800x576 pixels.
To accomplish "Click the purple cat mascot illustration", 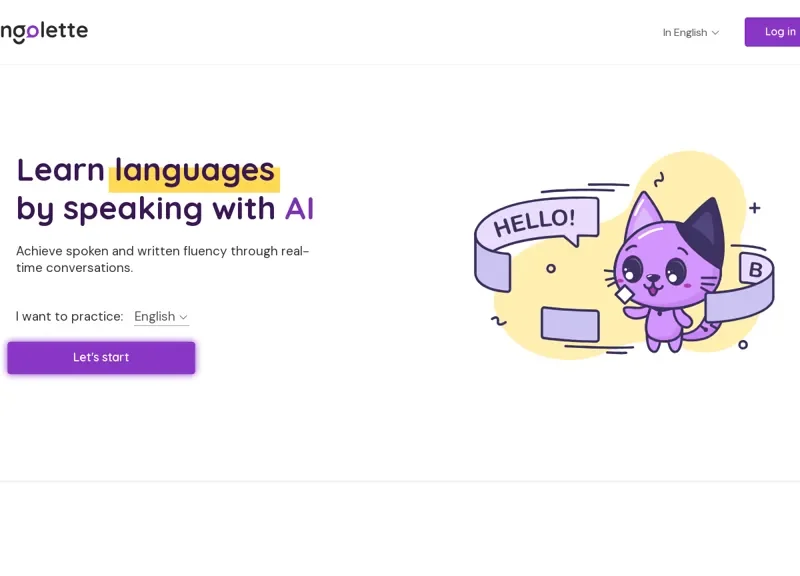I will pos(666,273).
